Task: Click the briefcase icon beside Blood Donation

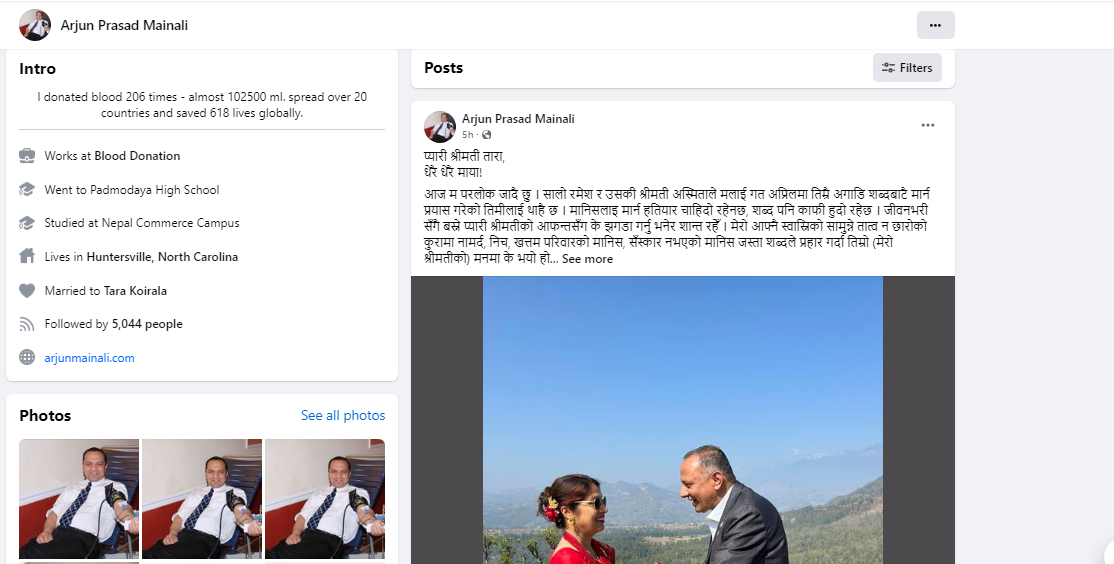Action: click(x=27, y=156)
